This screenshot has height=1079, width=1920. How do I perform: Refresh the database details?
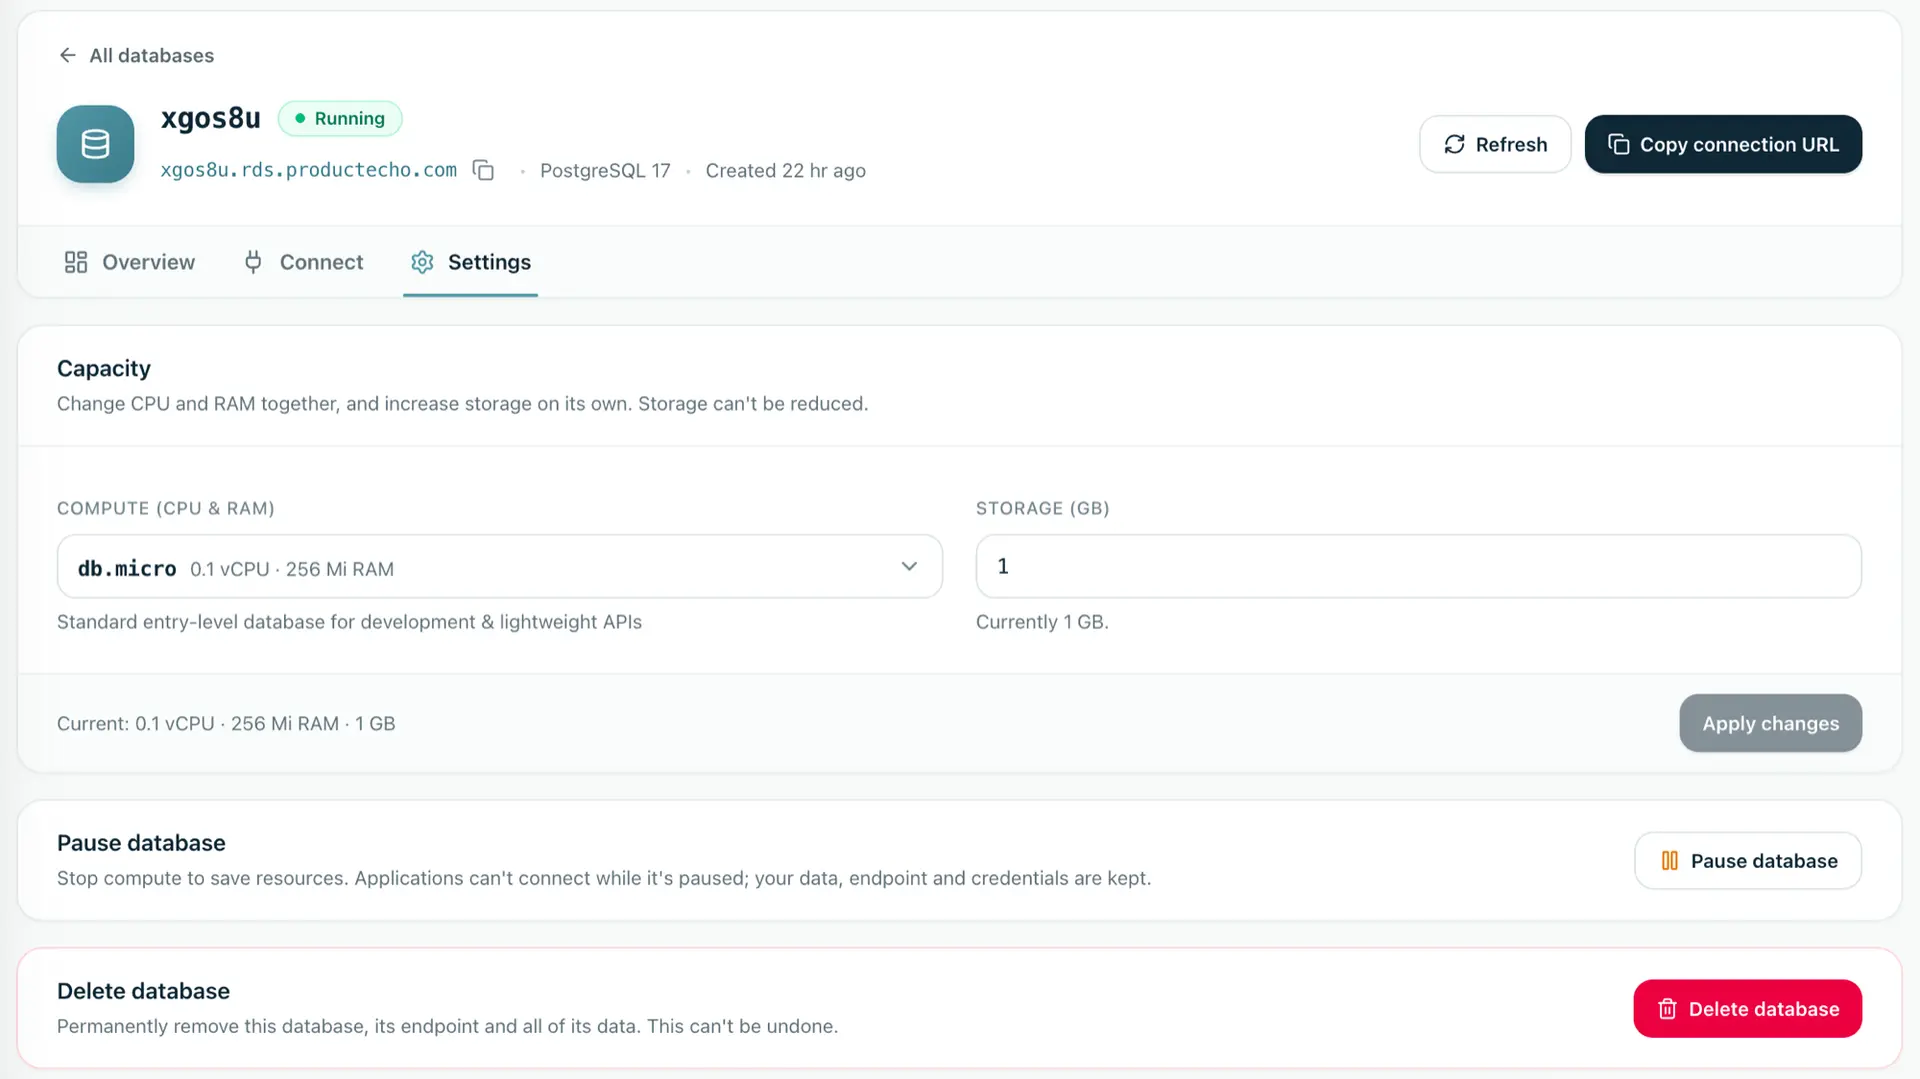point(1495,144)
